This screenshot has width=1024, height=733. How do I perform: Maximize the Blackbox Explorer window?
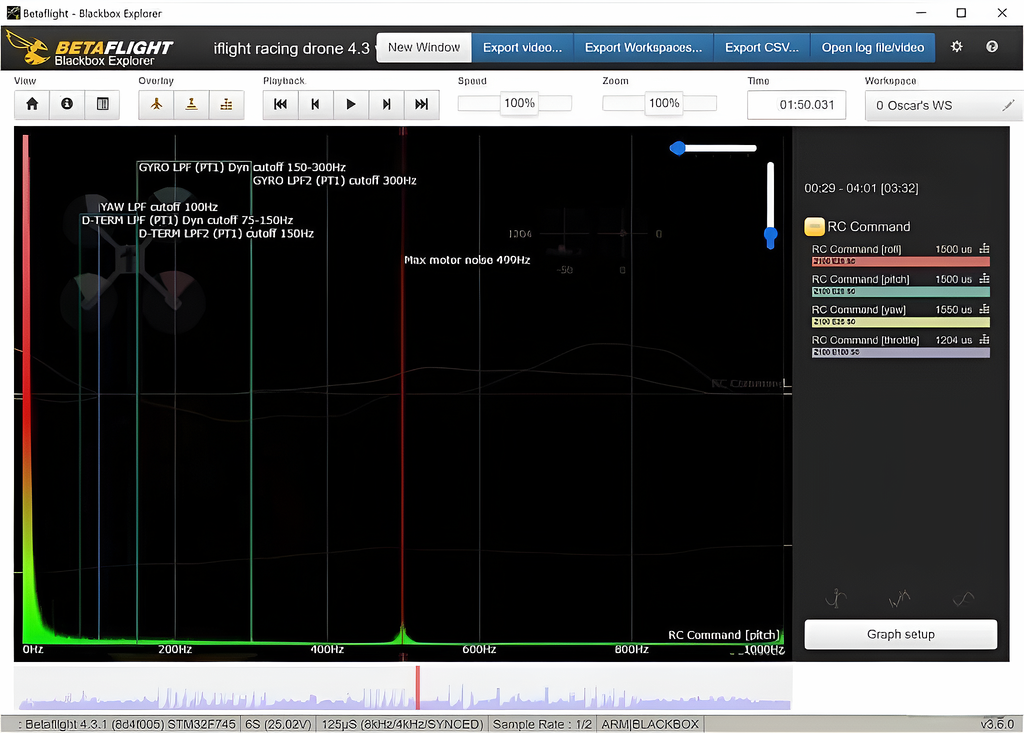point(961,12)
